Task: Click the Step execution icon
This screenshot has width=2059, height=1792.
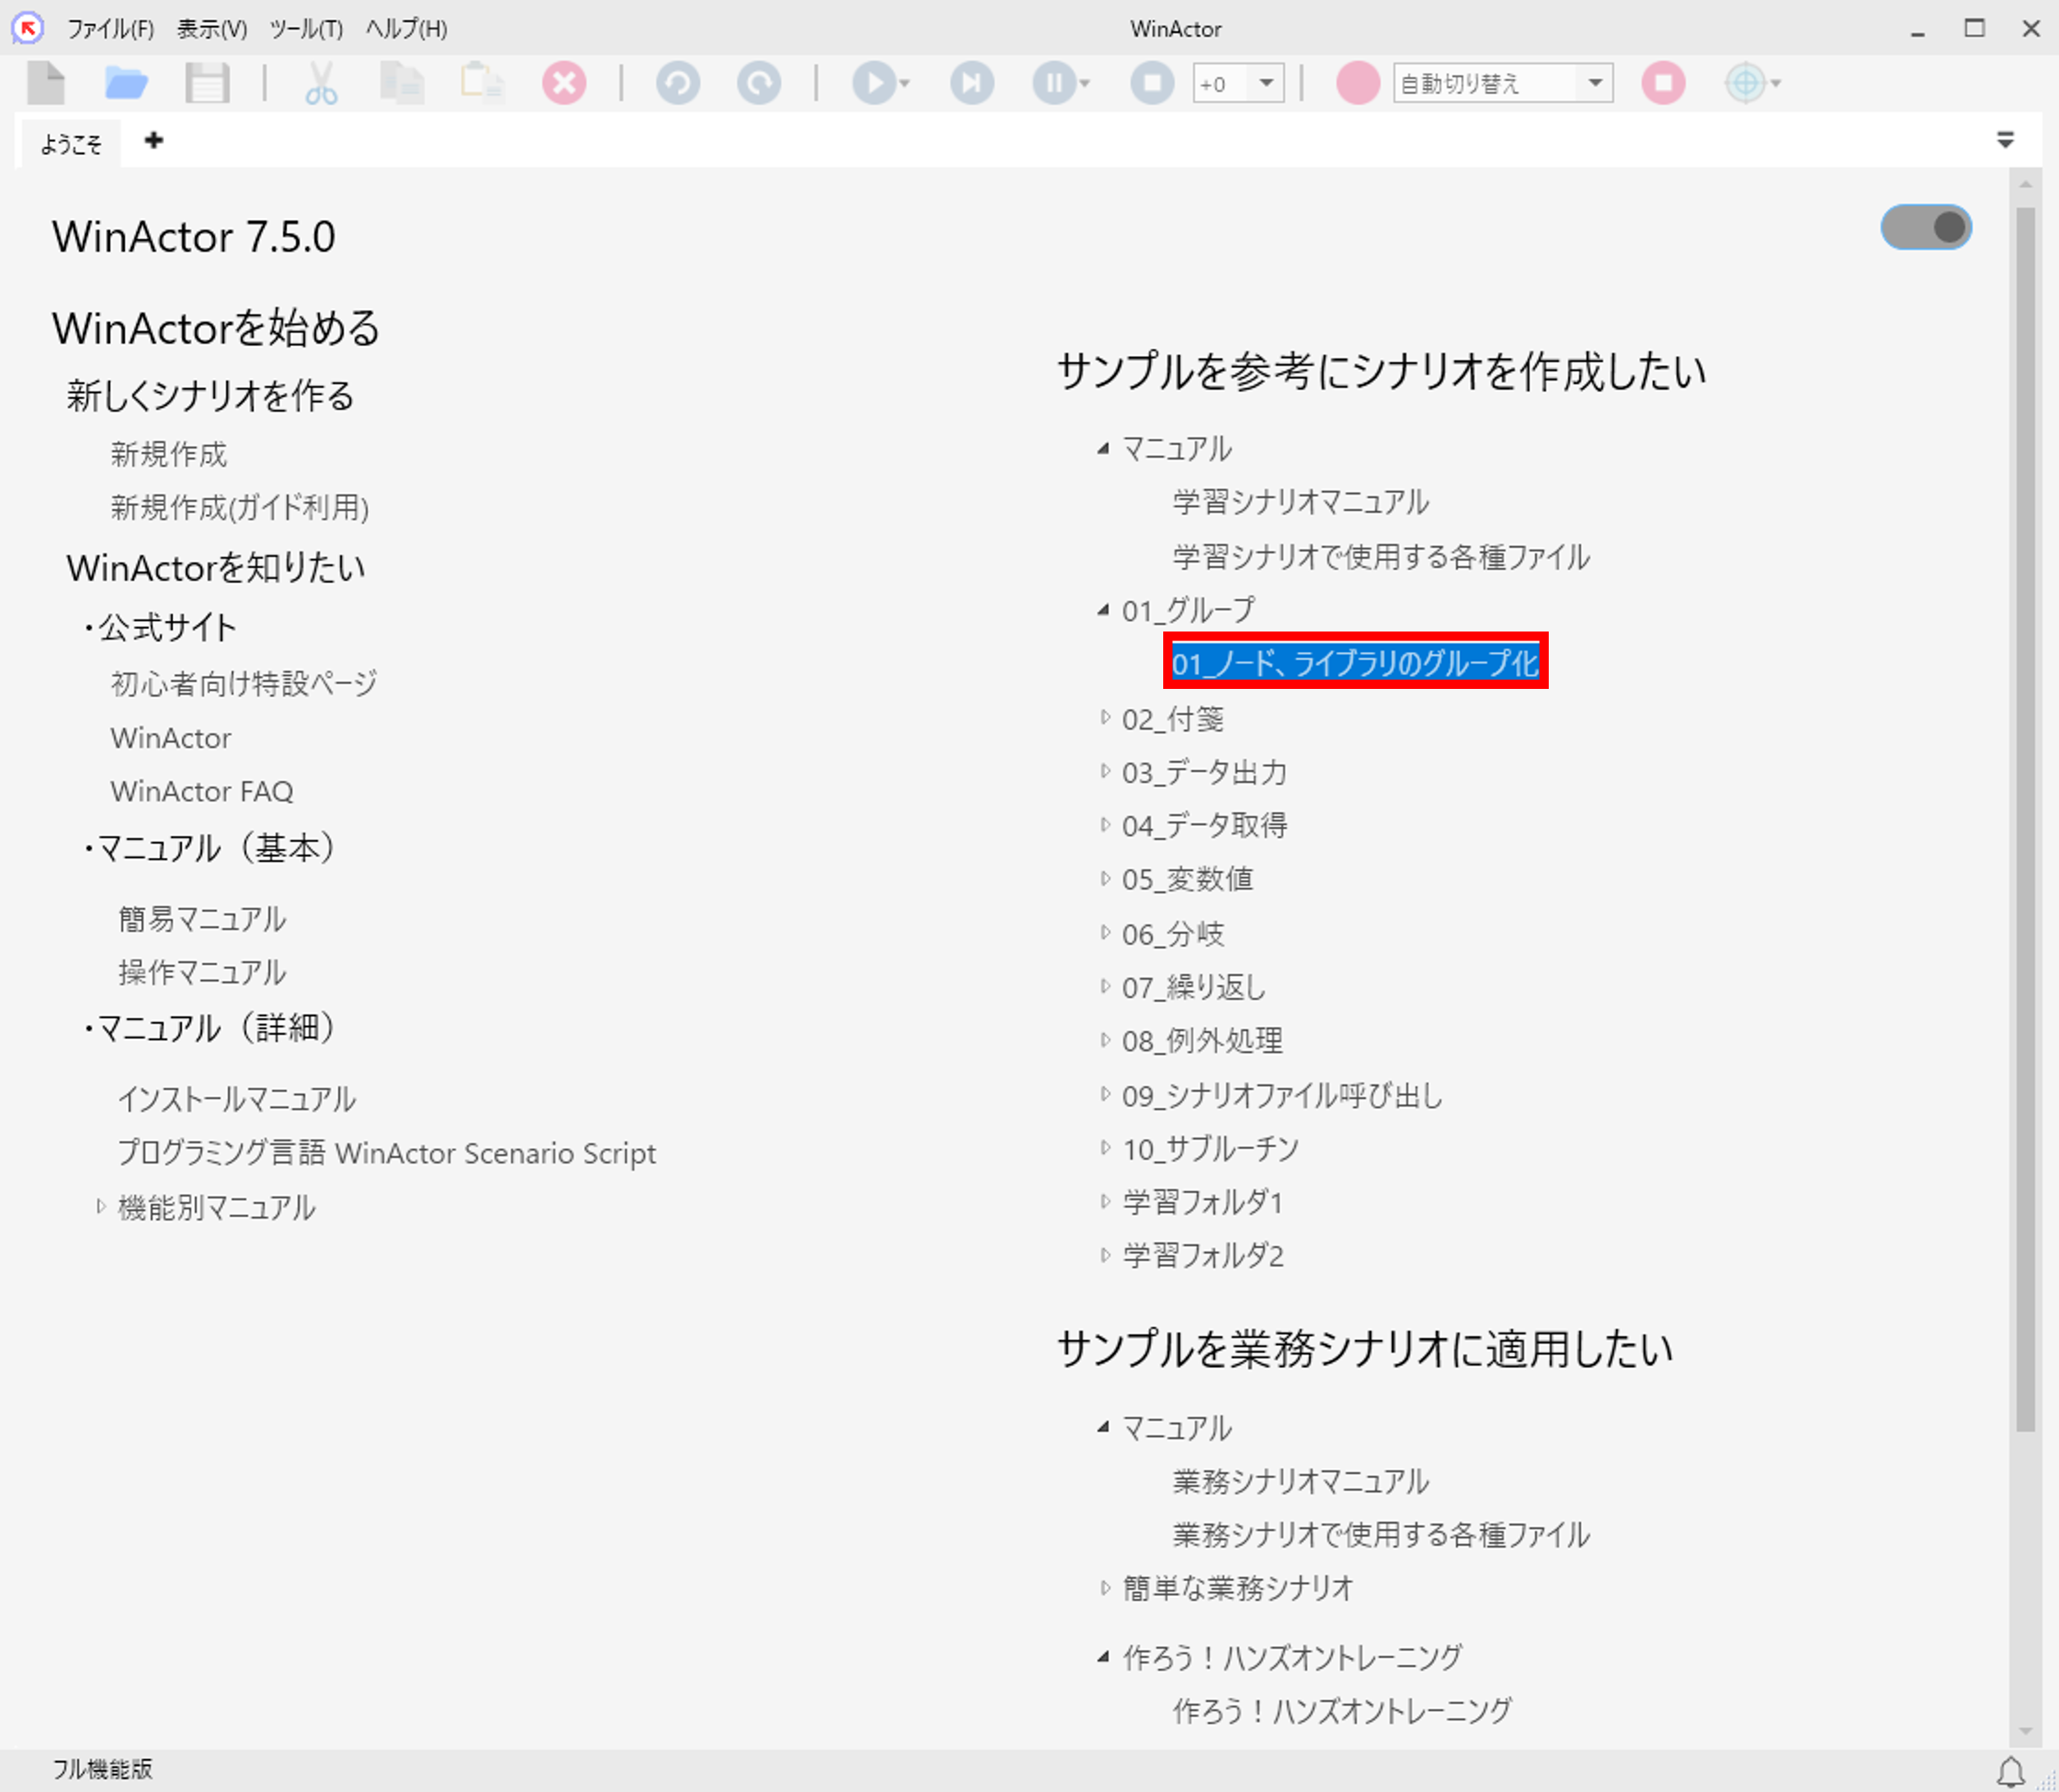Action: tap(972, 83)
